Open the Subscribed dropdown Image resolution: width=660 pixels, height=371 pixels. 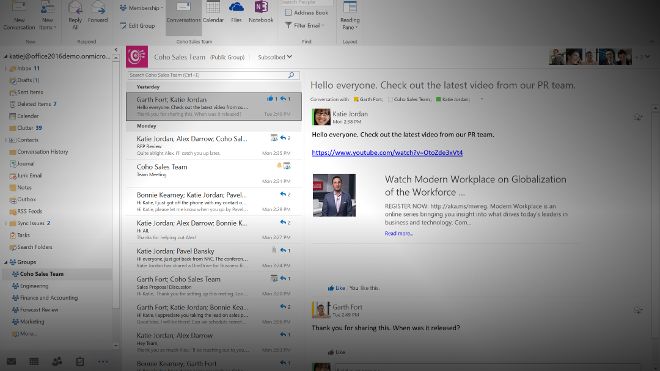pyautogui.click(x=275, y=57)
